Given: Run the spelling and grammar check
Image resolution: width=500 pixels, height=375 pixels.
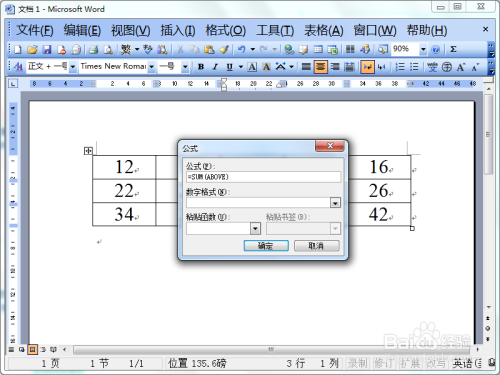Looking at the screenshot, I should (x=148, y=50).
